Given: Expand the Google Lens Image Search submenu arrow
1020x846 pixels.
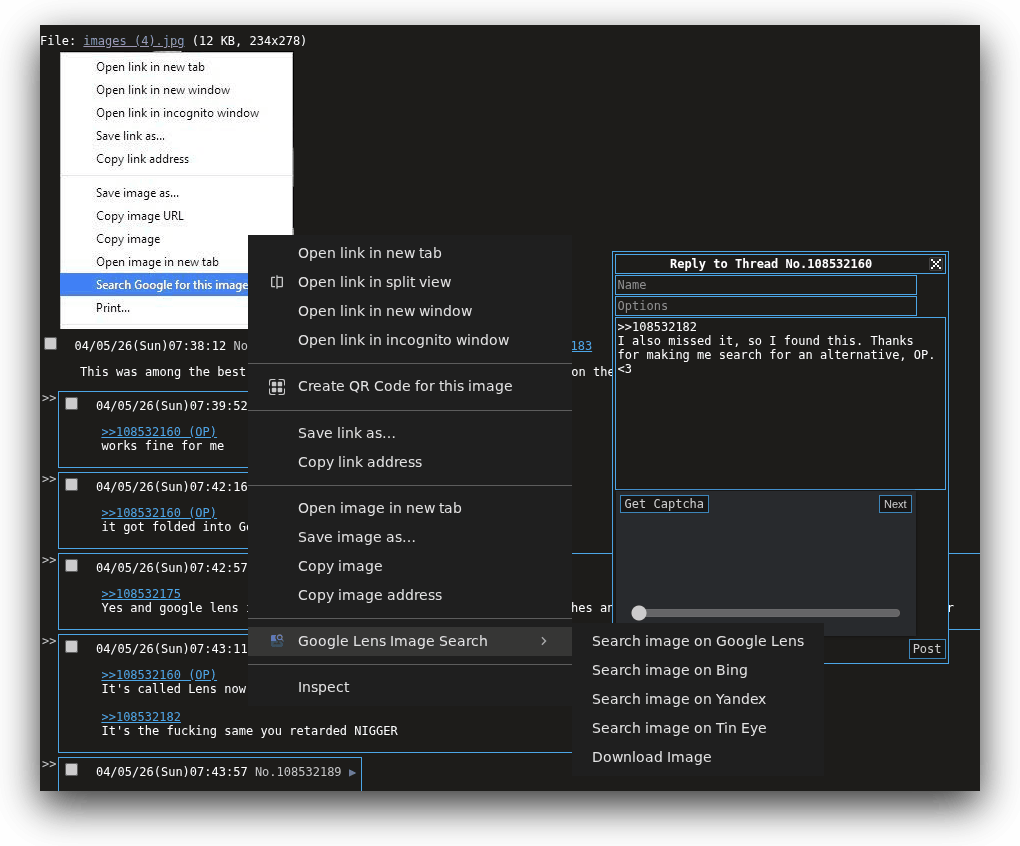Looking at the screenshot, I should [544, 641].
